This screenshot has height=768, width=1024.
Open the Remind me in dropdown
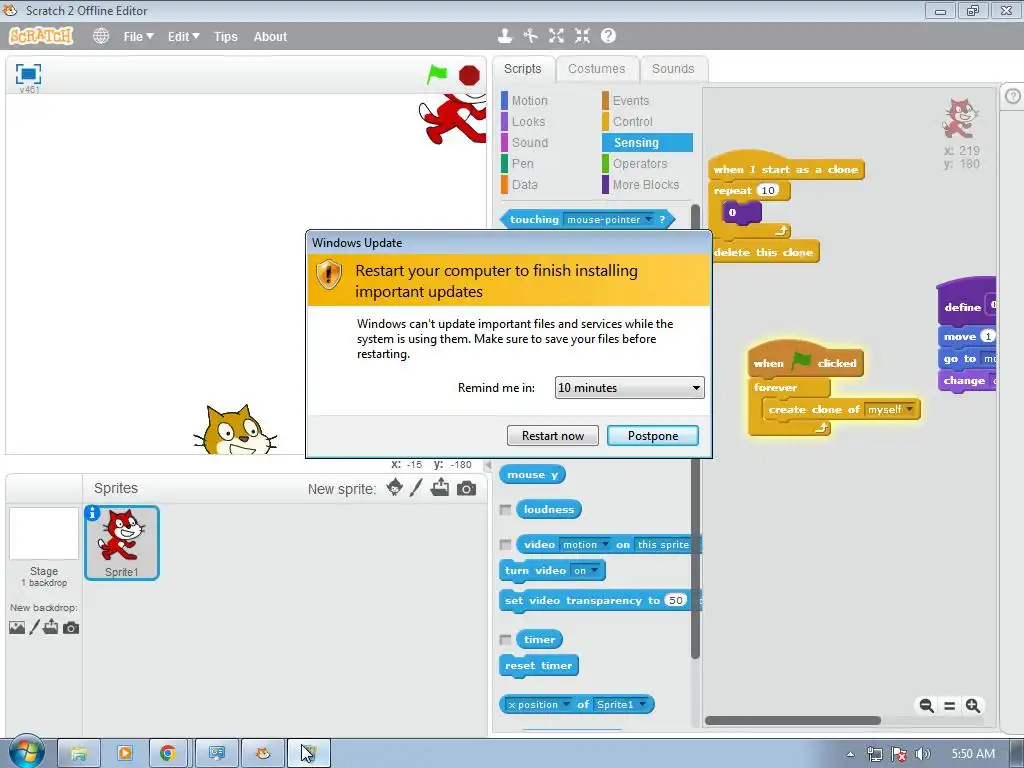click(629, 387)
